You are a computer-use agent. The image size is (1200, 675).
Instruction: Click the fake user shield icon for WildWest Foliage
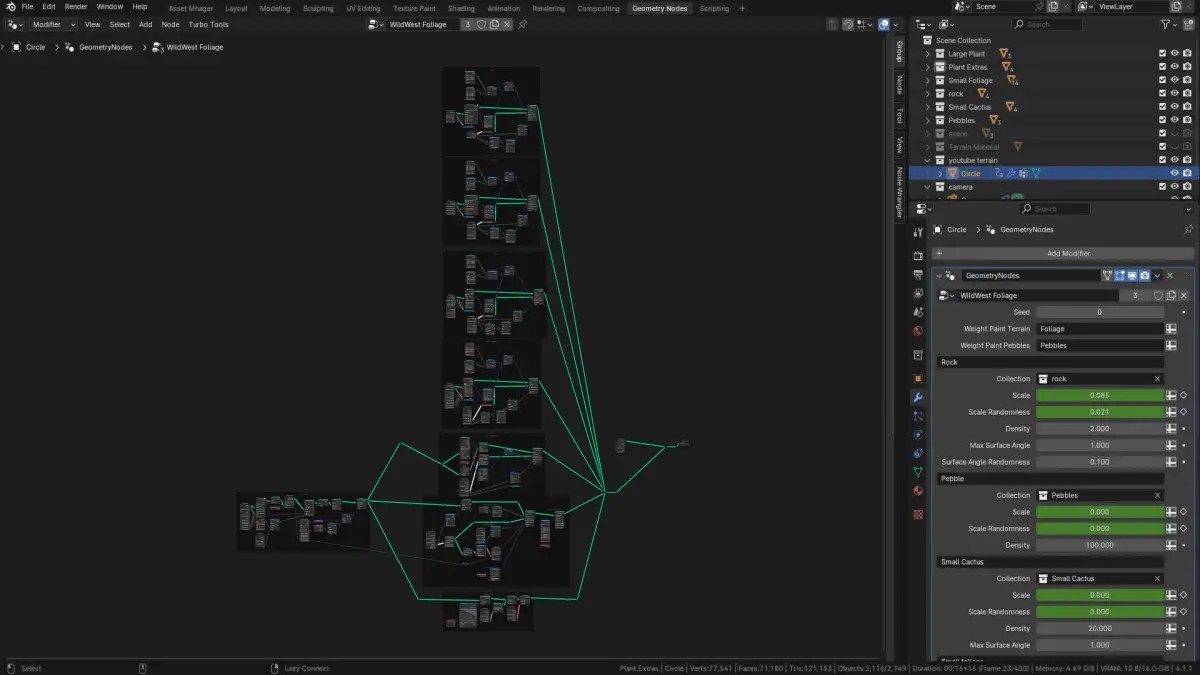(x=481, y=24)
